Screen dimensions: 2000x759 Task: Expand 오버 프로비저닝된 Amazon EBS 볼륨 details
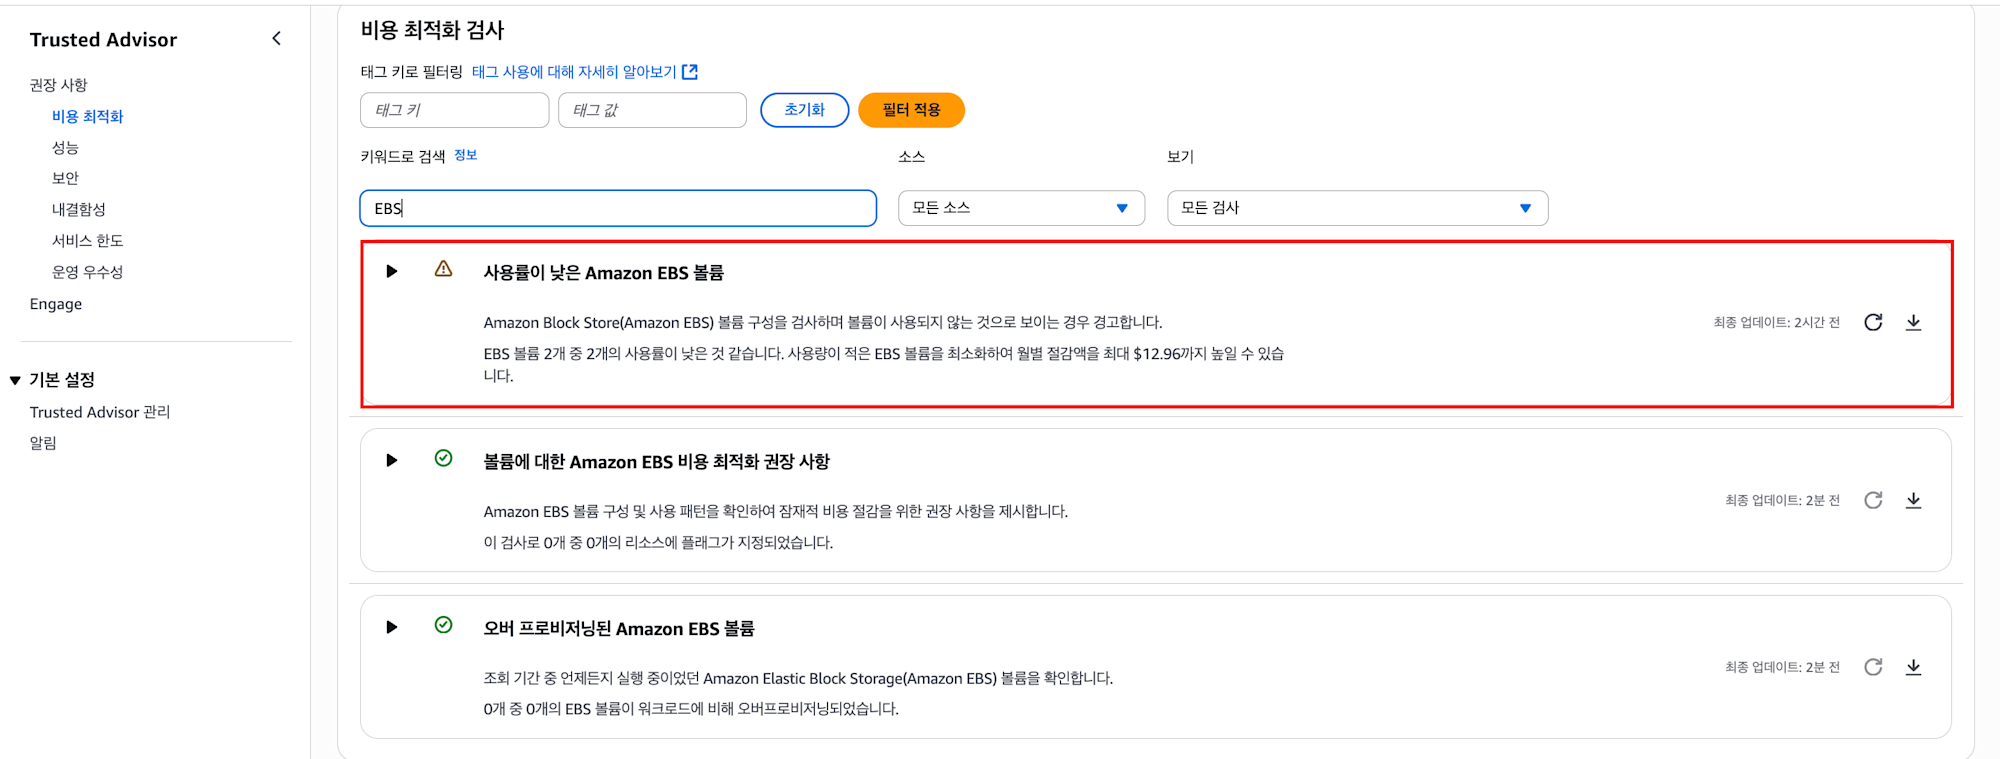pyautogui.click(x=392, y=627)
